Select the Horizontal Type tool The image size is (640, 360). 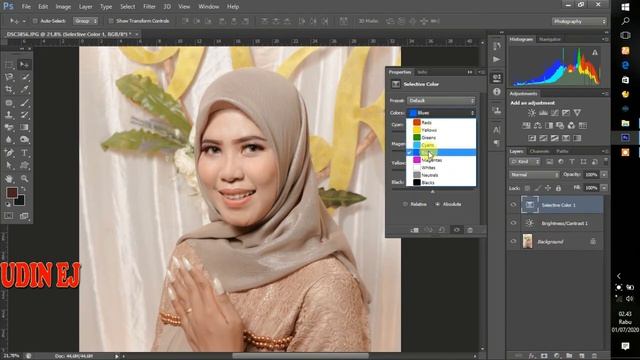click(24, 153)
